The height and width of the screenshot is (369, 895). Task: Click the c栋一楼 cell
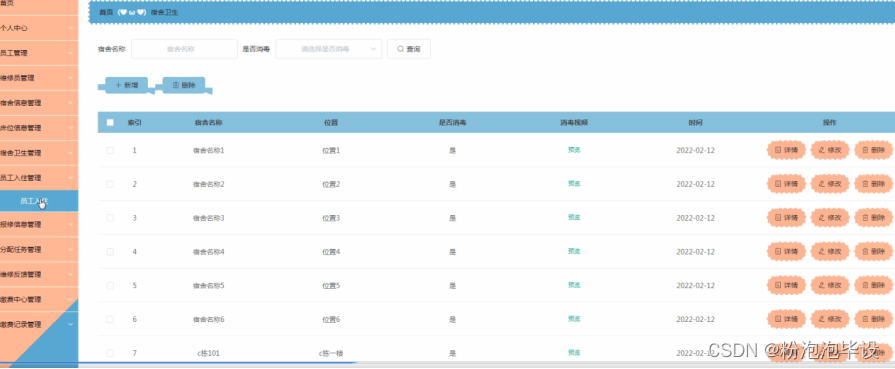331,353
